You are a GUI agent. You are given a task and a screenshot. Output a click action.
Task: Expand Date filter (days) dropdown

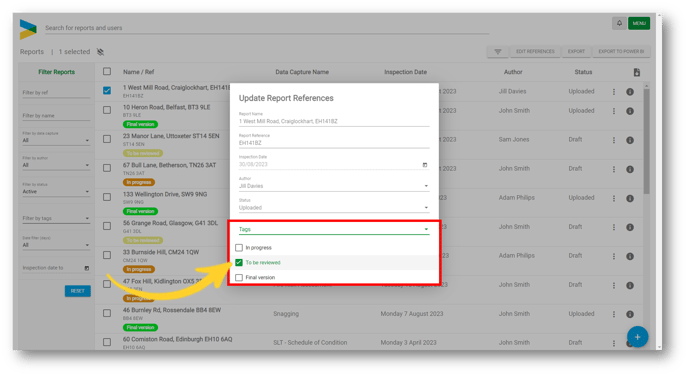(56, 243)
